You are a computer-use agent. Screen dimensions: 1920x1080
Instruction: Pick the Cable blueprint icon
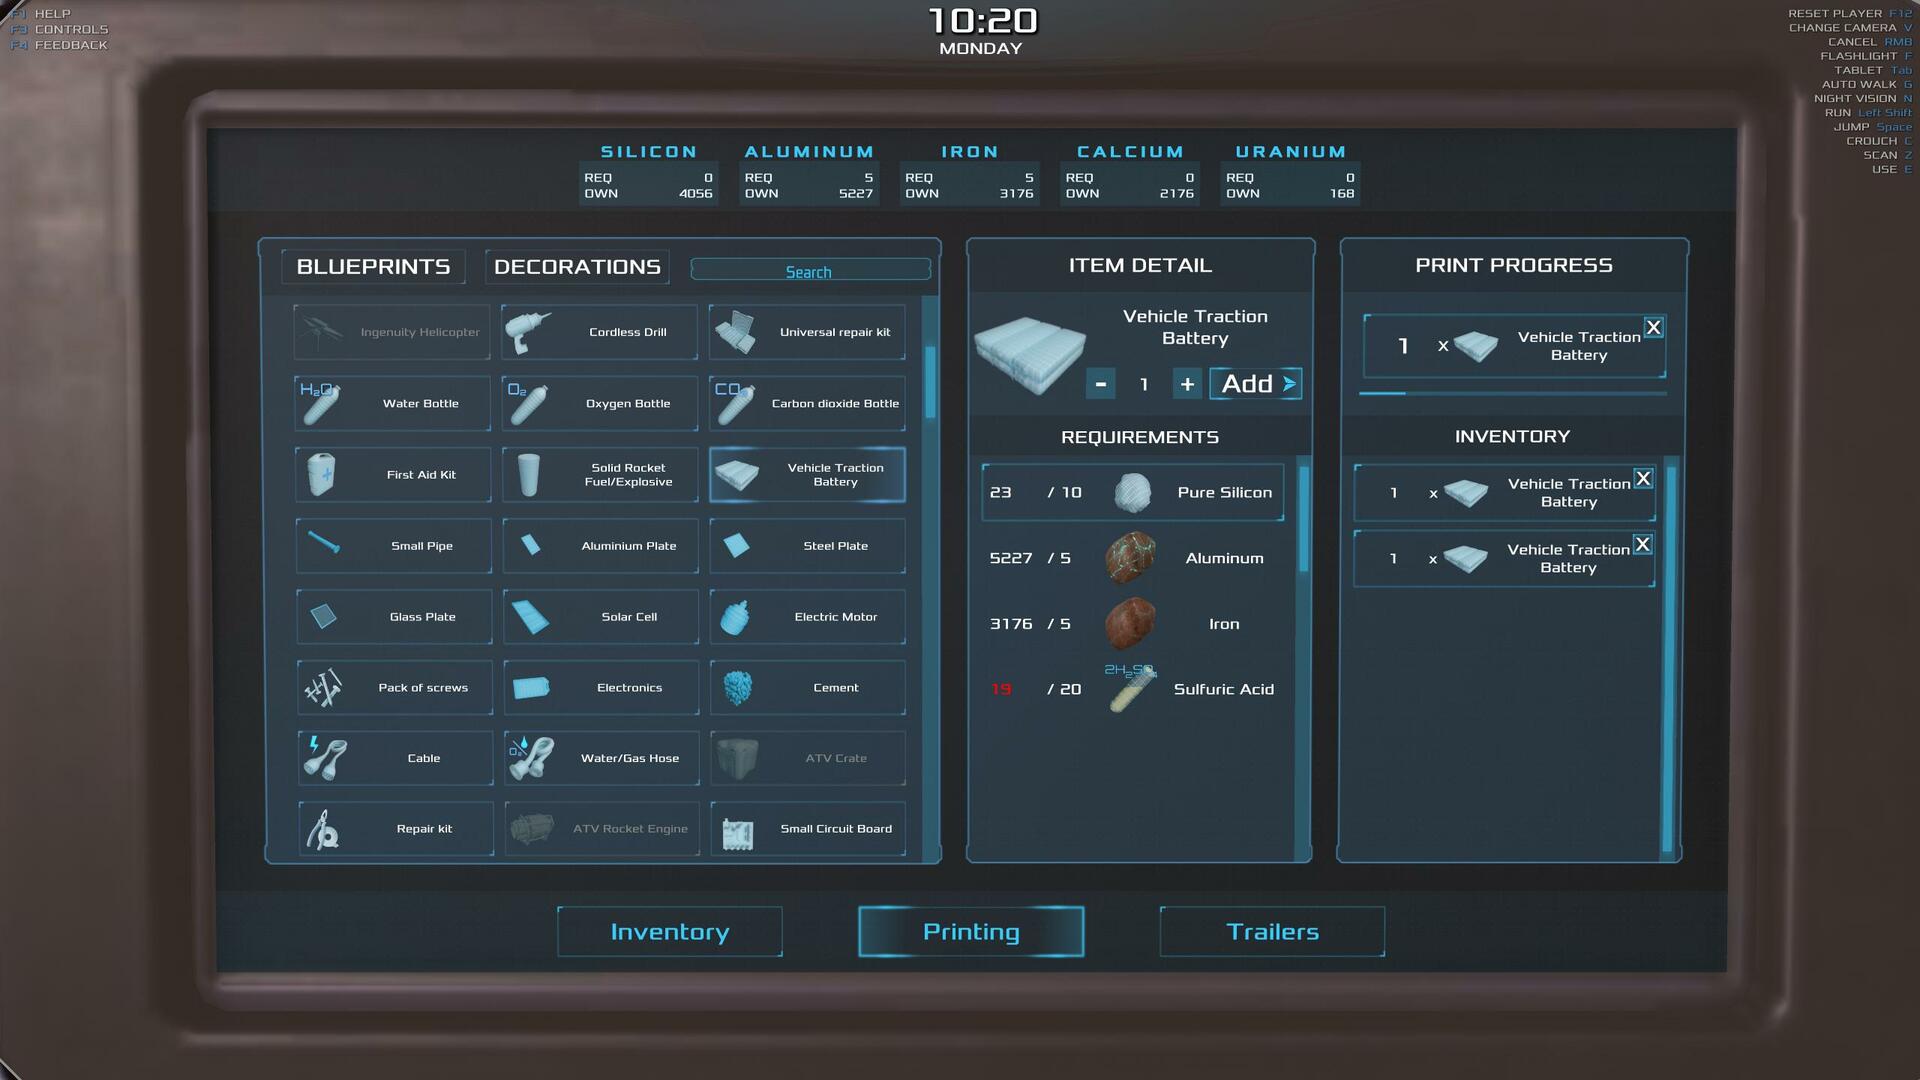[x=325, y=758]
